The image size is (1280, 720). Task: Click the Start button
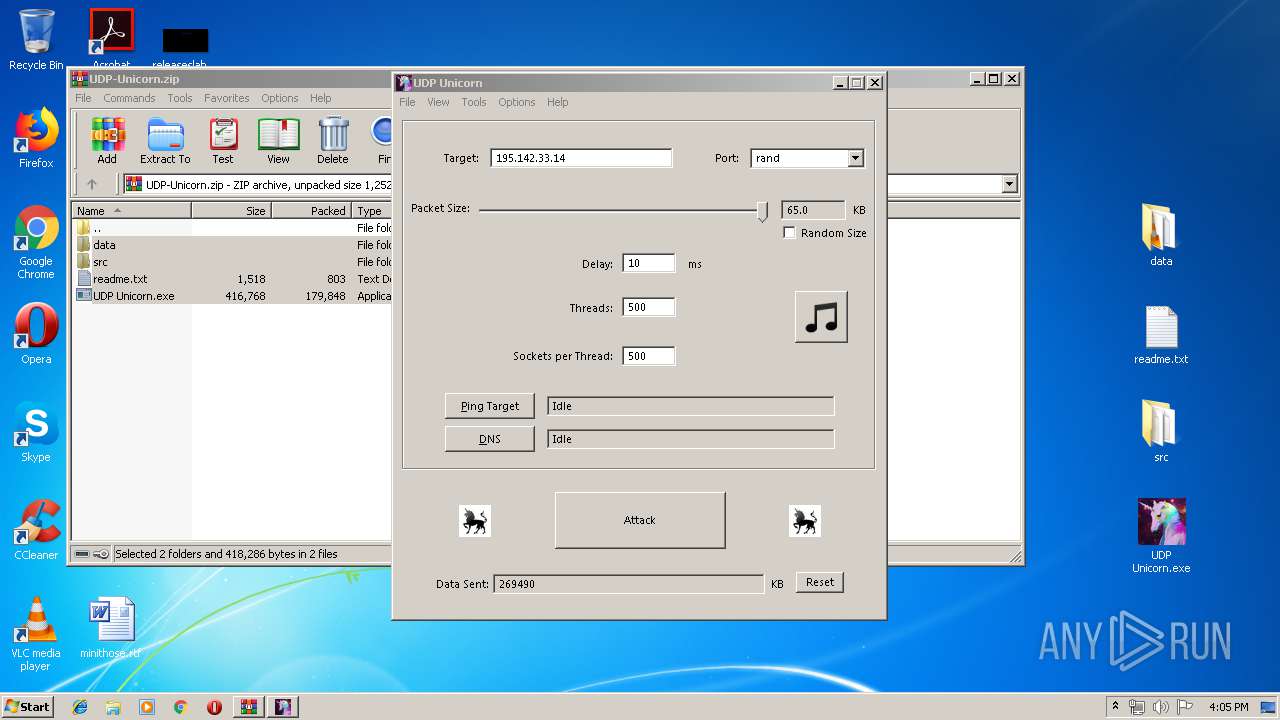(27, 707)
